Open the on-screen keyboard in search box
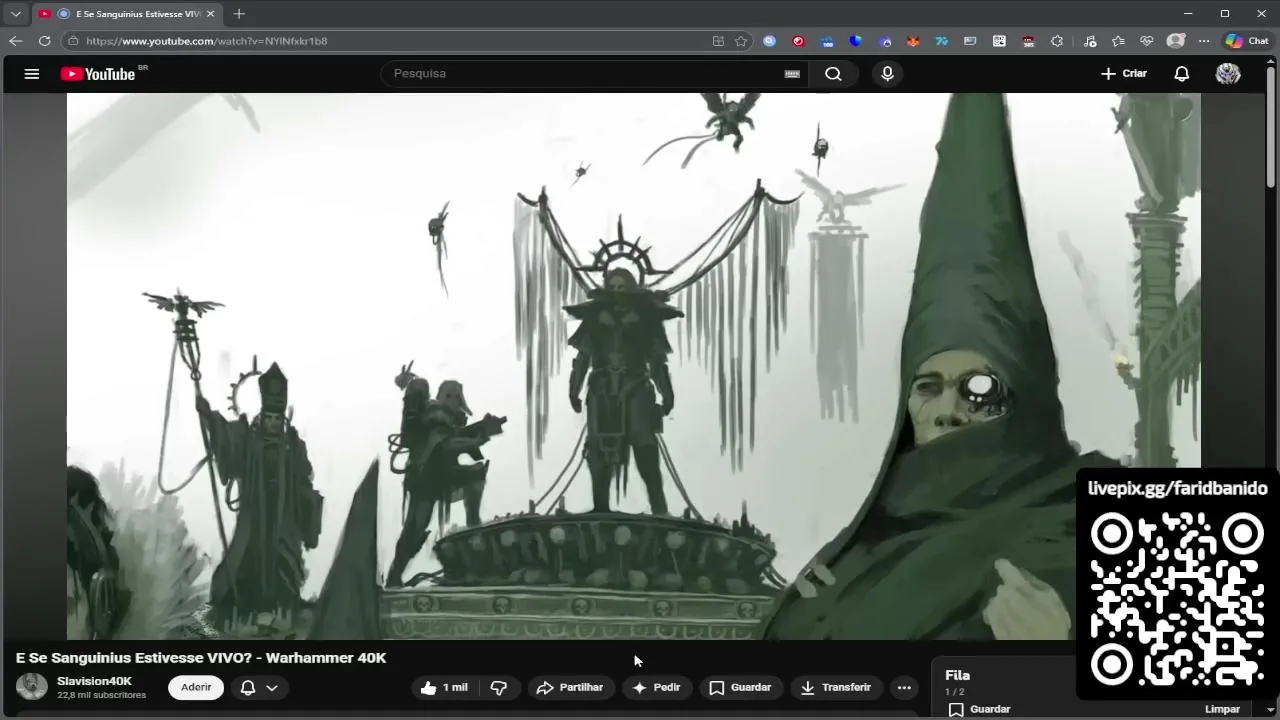The height and width of the screenshot is (720, 1280). [792, 74]
